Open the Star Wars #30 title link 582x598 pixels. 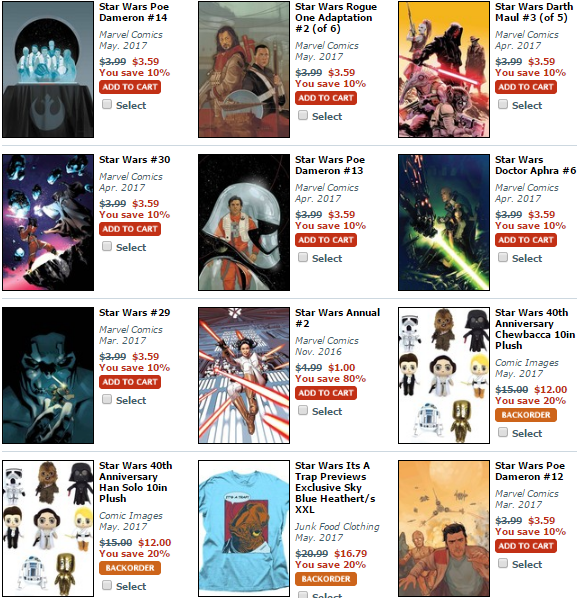point(135,159)
